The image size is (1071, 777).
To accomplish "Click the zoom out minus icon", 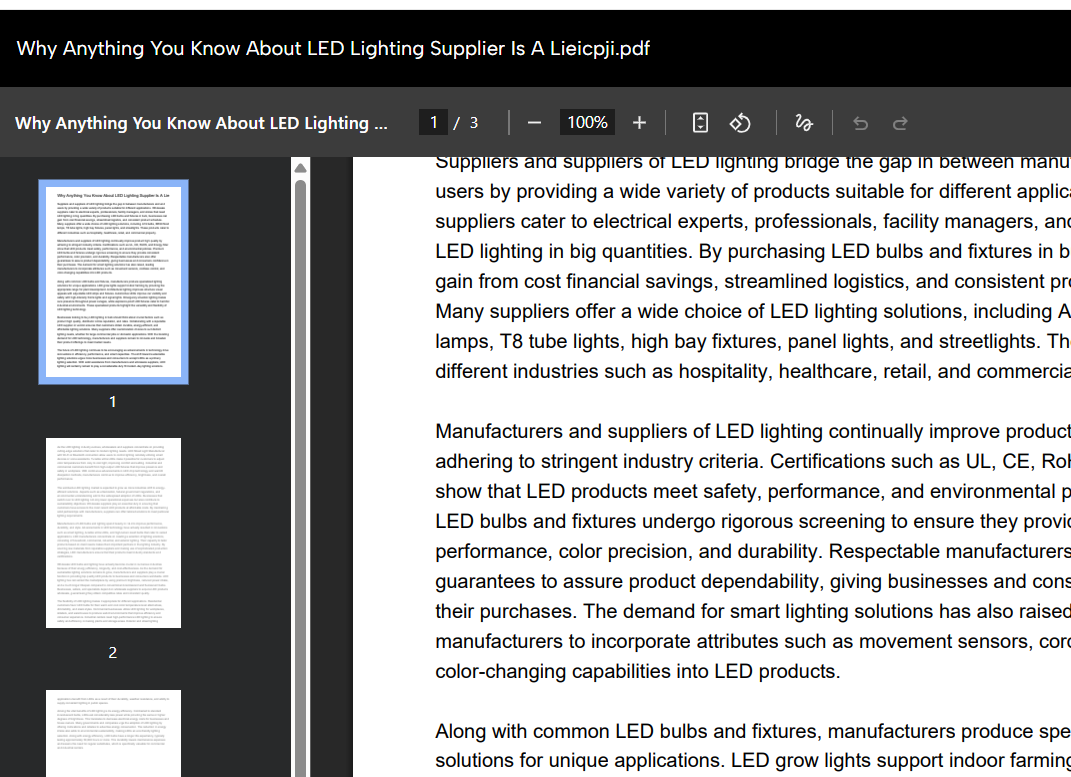I will tap(534, 123).
